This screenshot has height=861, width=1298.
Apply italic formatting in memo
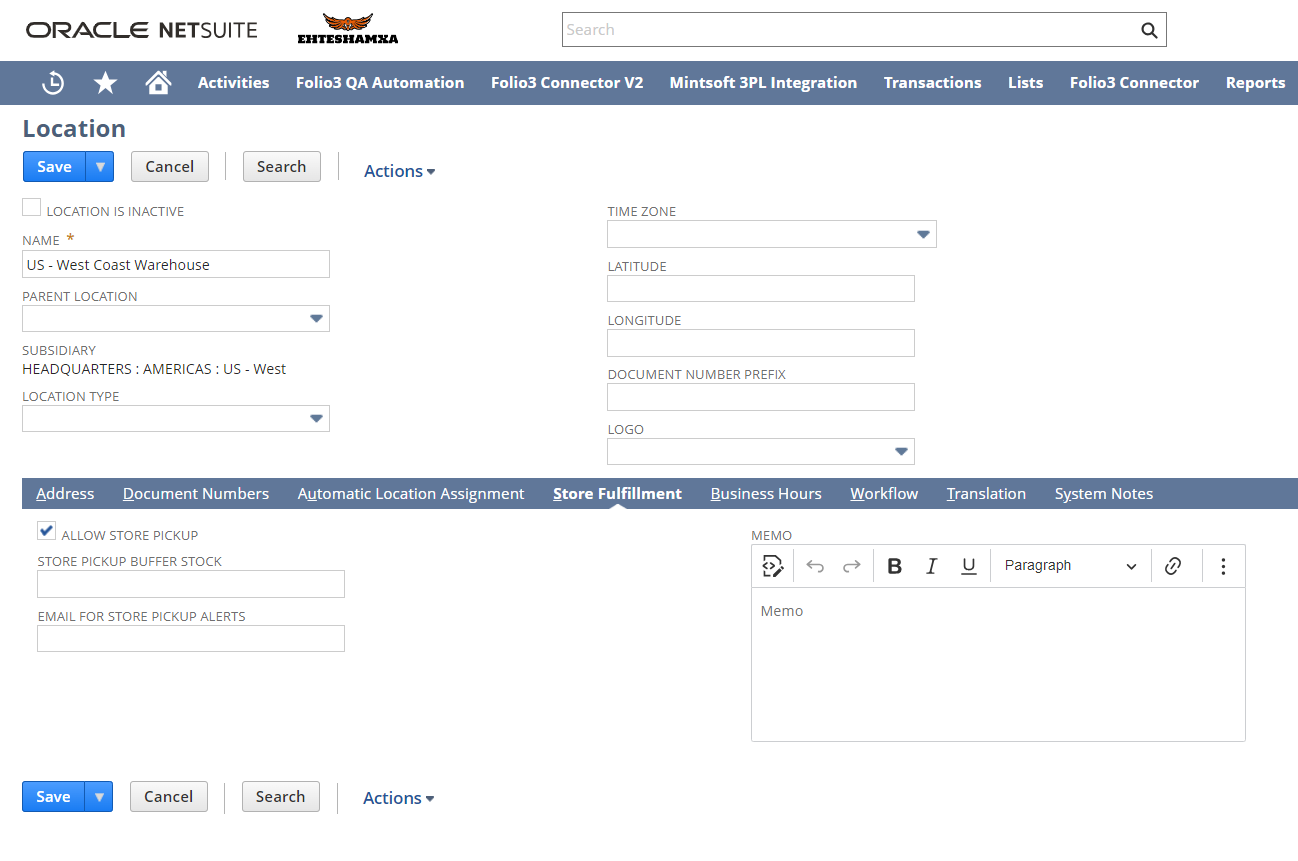931,566
